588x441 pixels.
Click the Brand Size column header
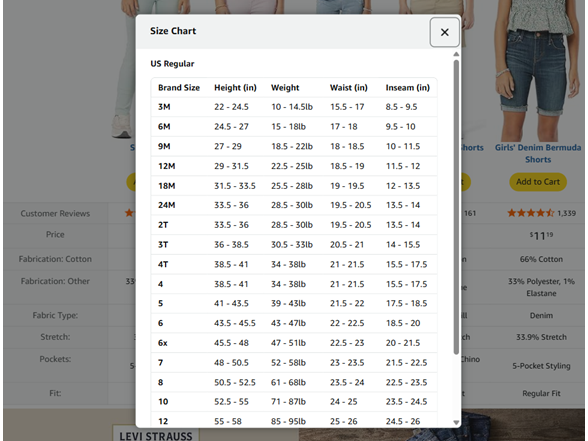(179, 88)
